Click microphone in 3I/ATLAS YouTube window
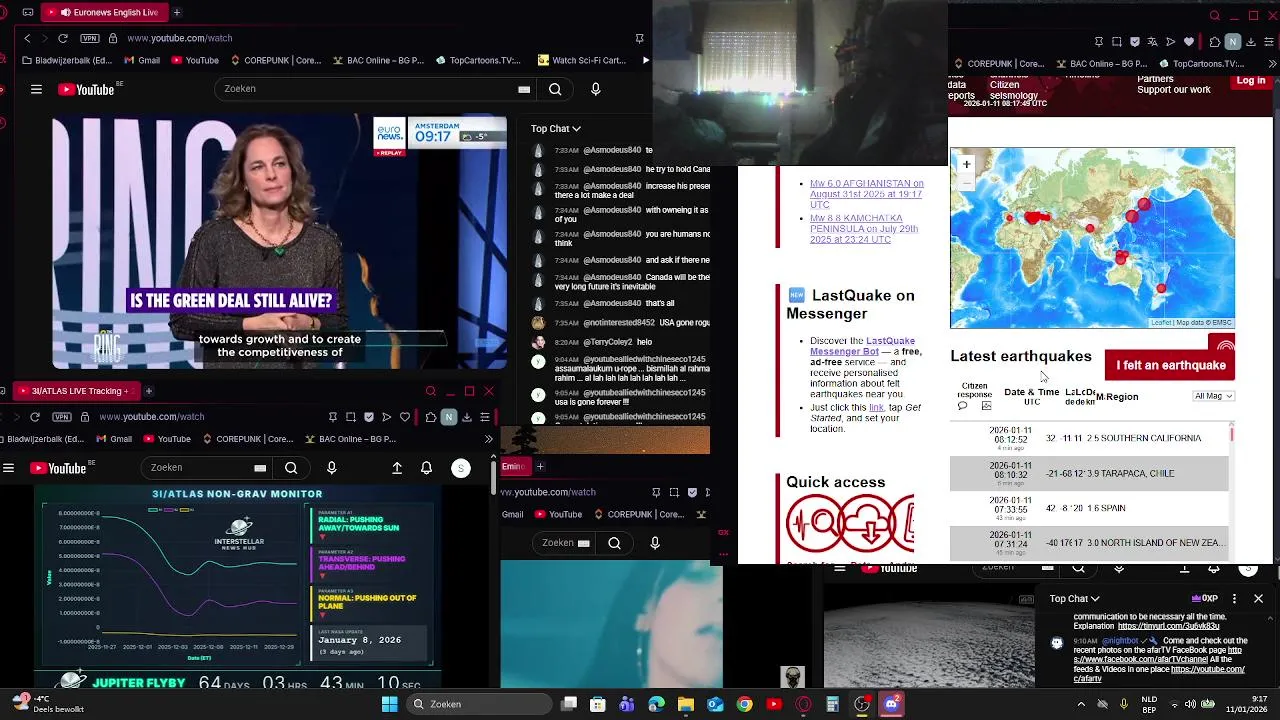Screen dimensions: 1280x720 332,468
